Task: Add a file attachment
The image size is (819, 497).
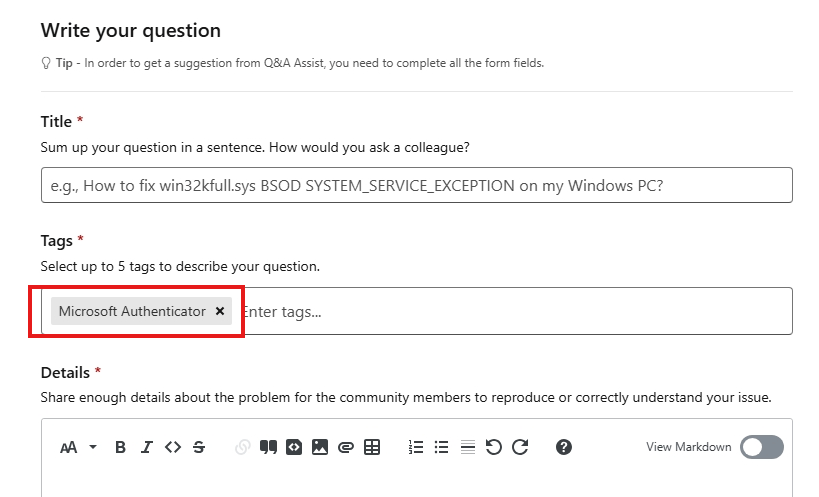Action: [x=346, y=447]
